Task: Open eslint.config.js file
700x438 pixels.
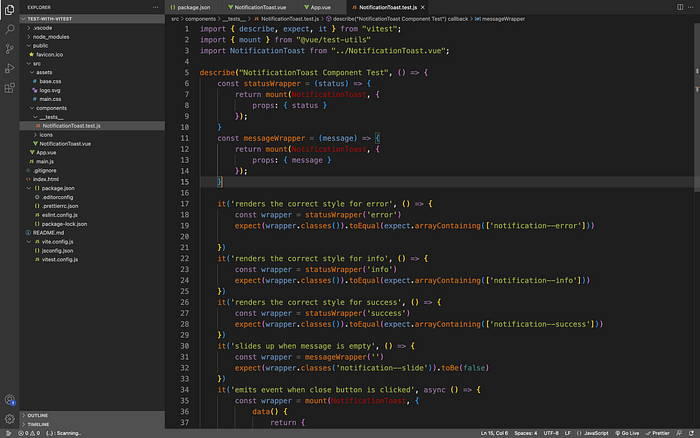Action: click(x=92, y=215)
